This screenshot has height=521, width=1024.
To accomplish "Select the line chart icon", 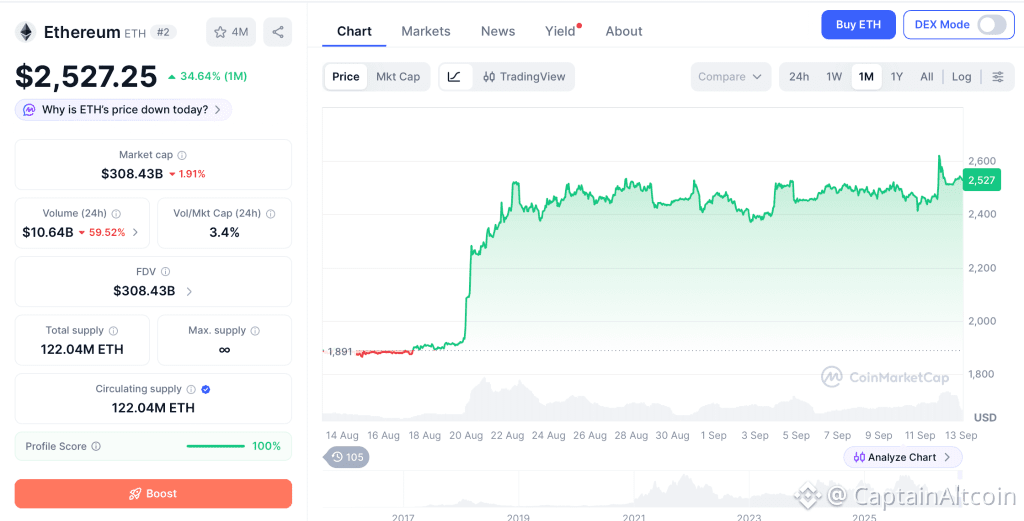I will (455, 76).
